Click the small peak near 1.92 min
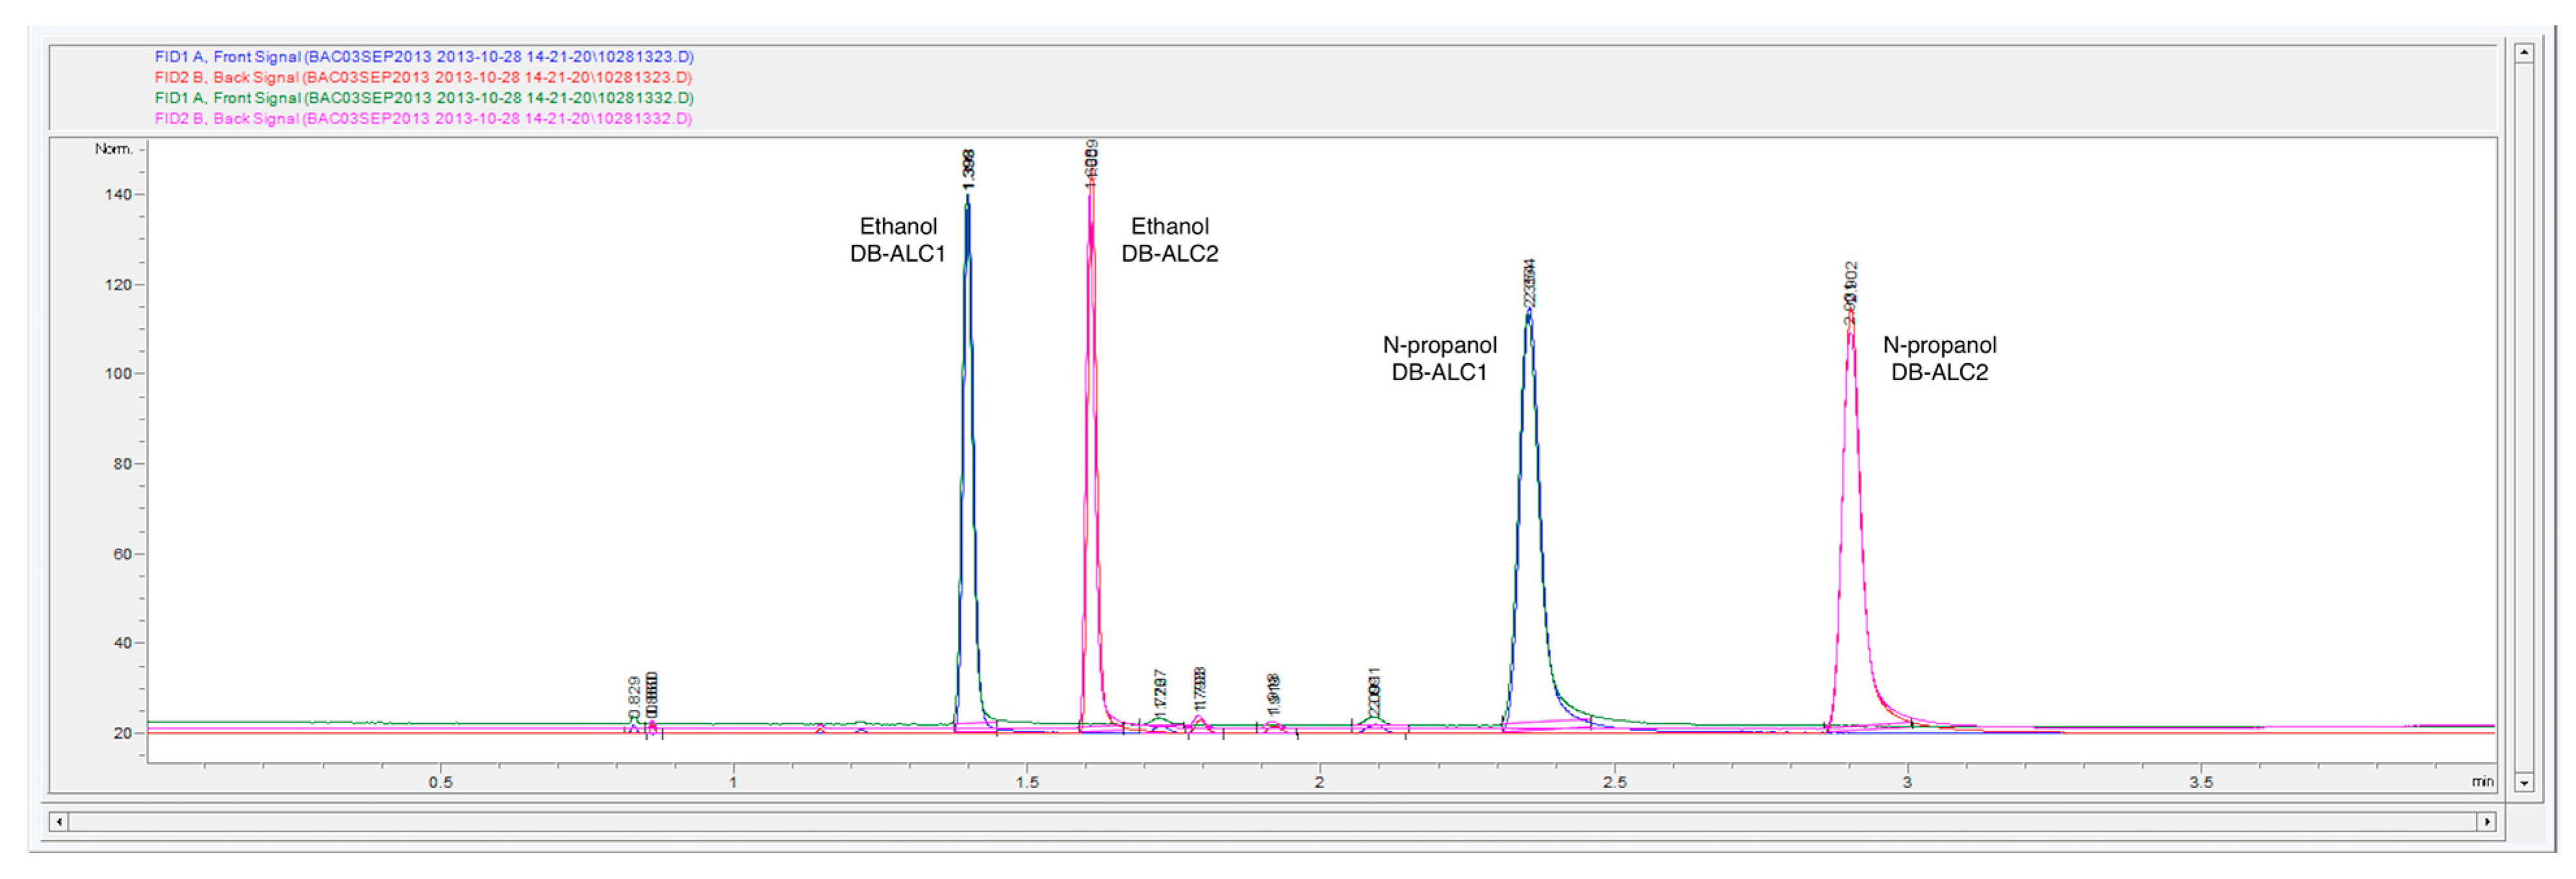Screen dimensions: 2576x879 tap(1273, 724)
